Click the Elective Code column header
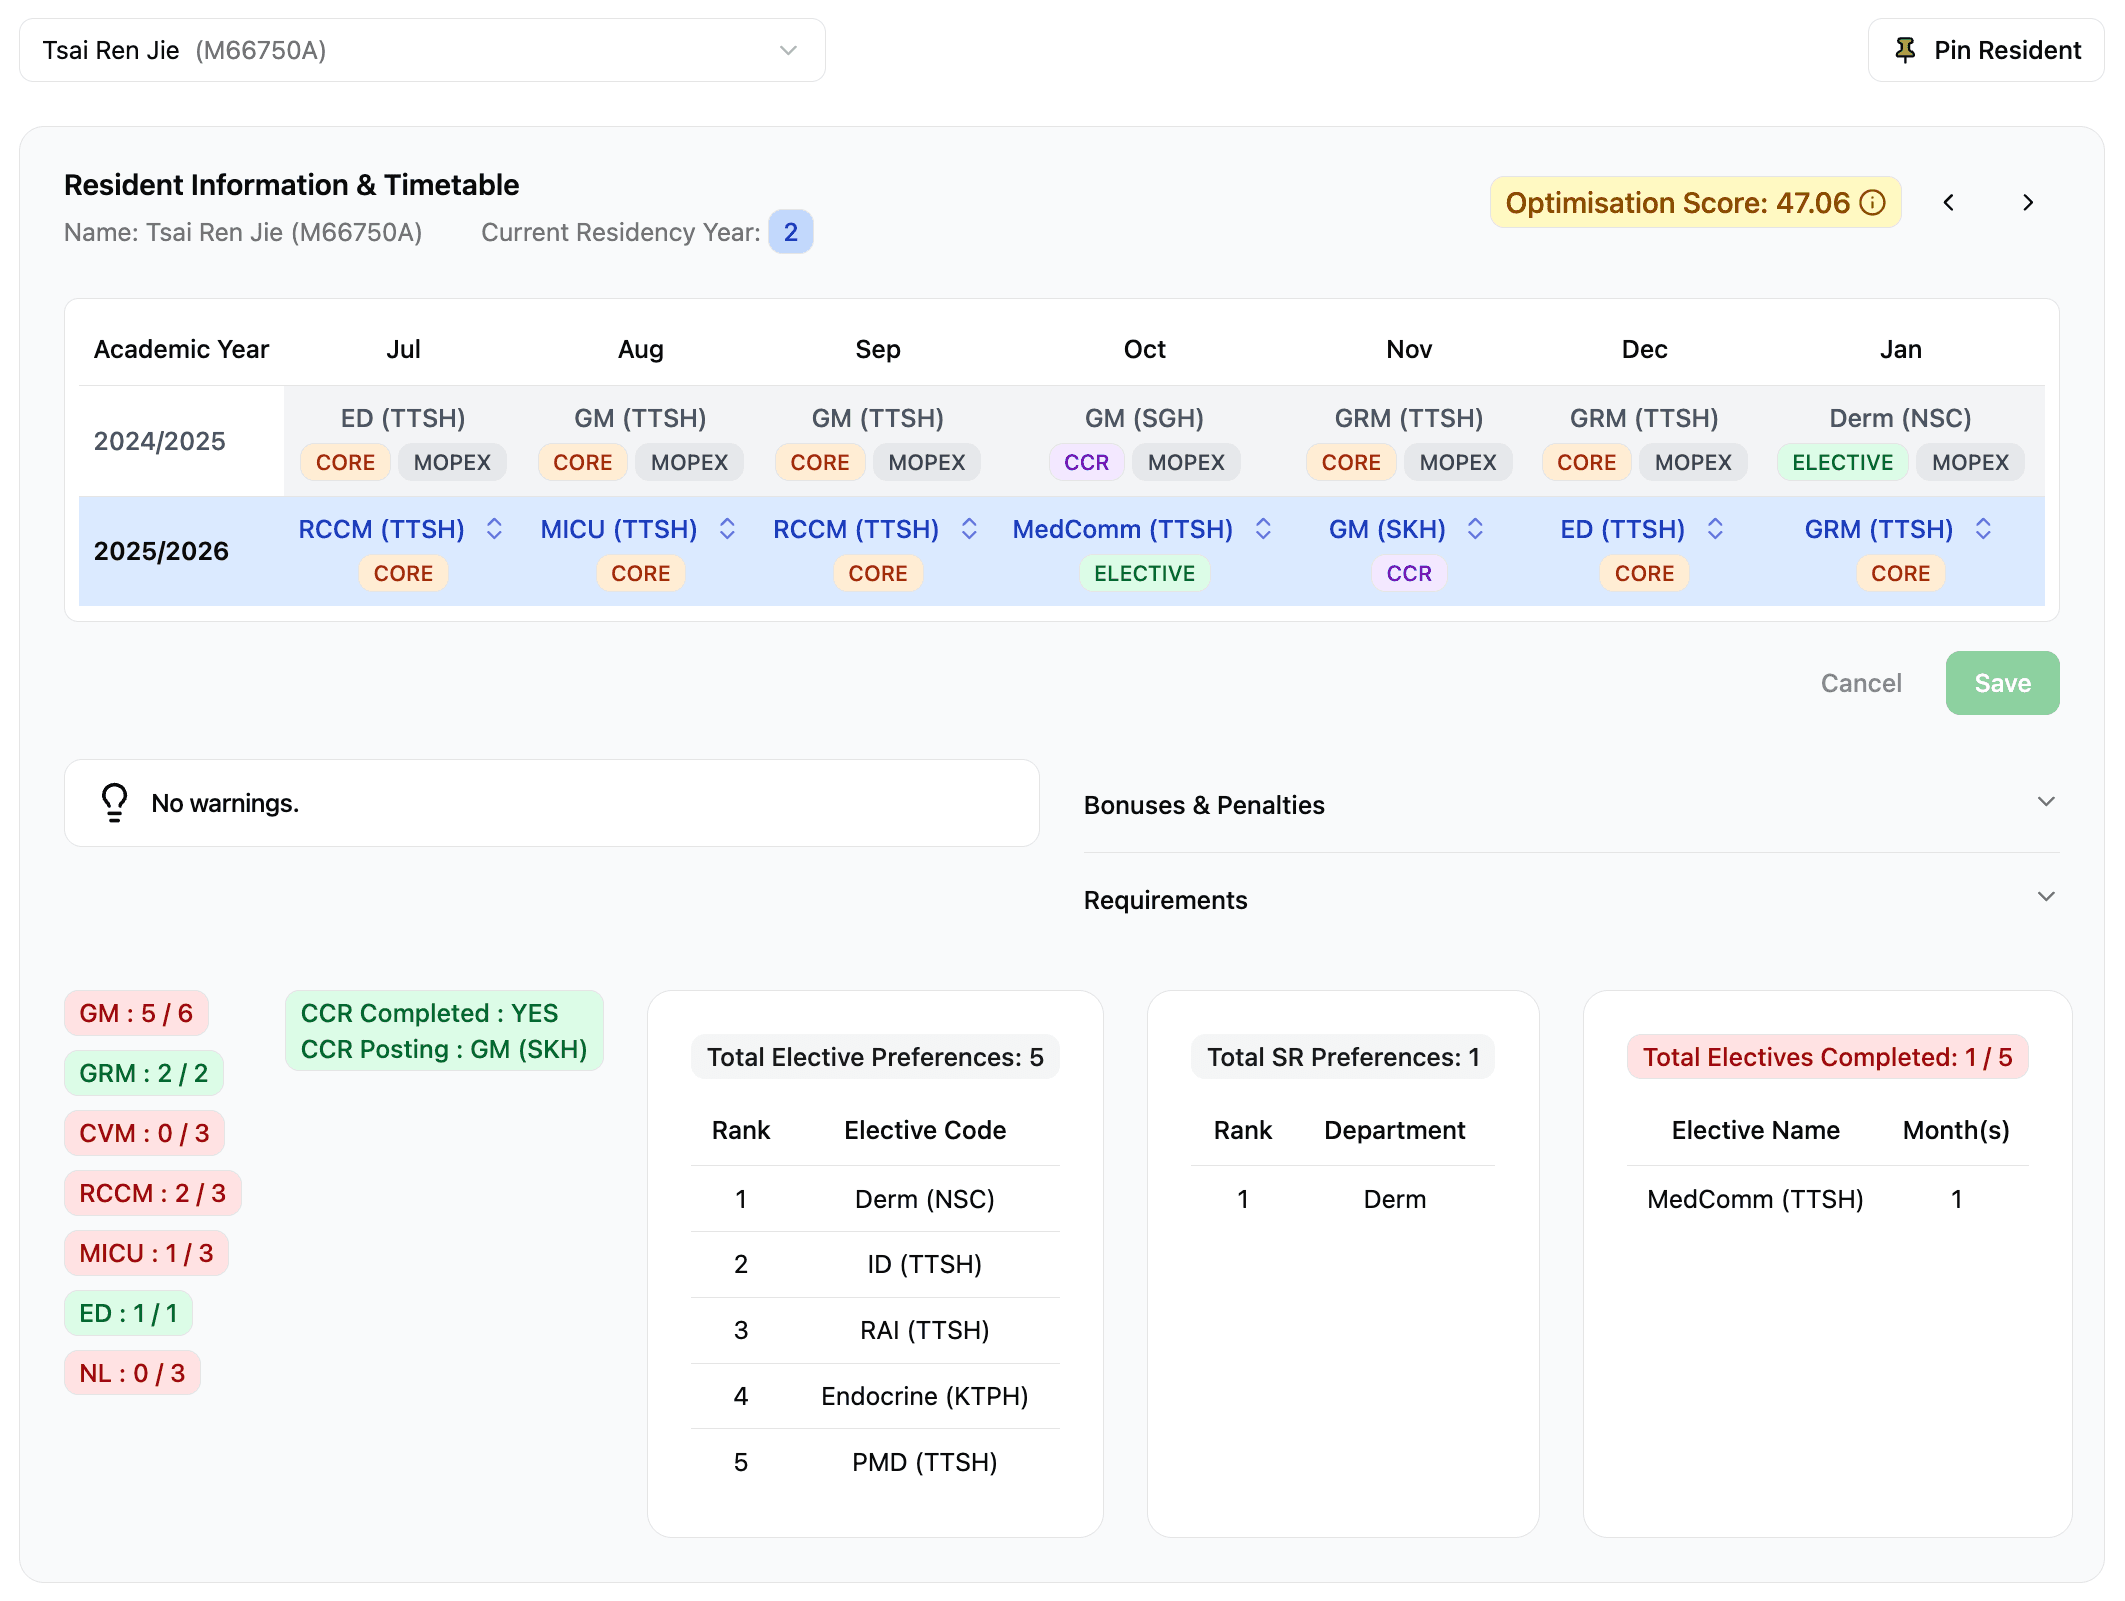 (x=925, y=1130)
